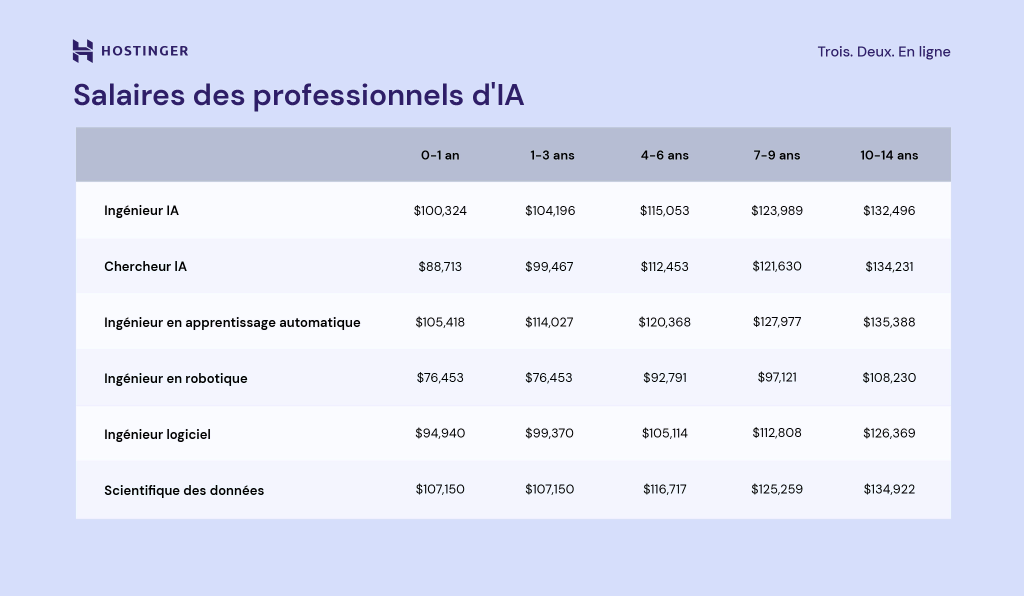
Task: Select the title 'Salaires des professionnels d'IA'
Action: coord(298,95)
